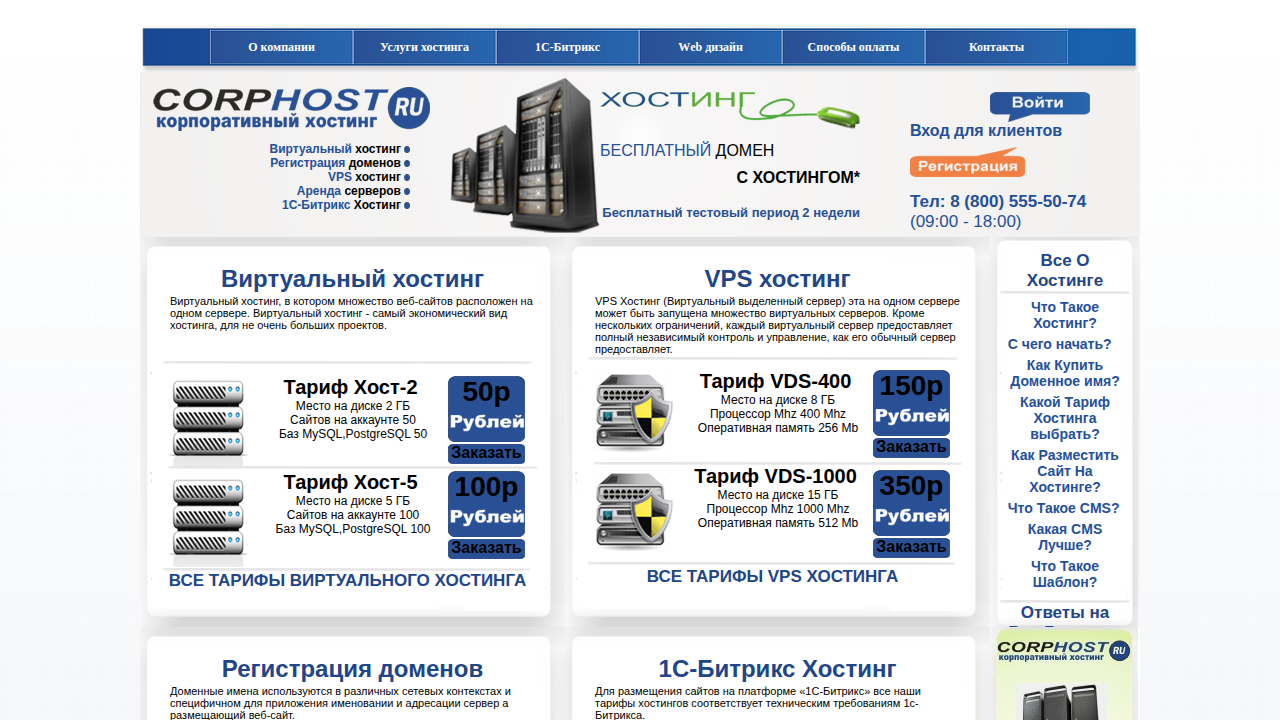1280x720 pixels.
Task: Open the Услуги хостинга menu item
Action: [x=424, y=47]
